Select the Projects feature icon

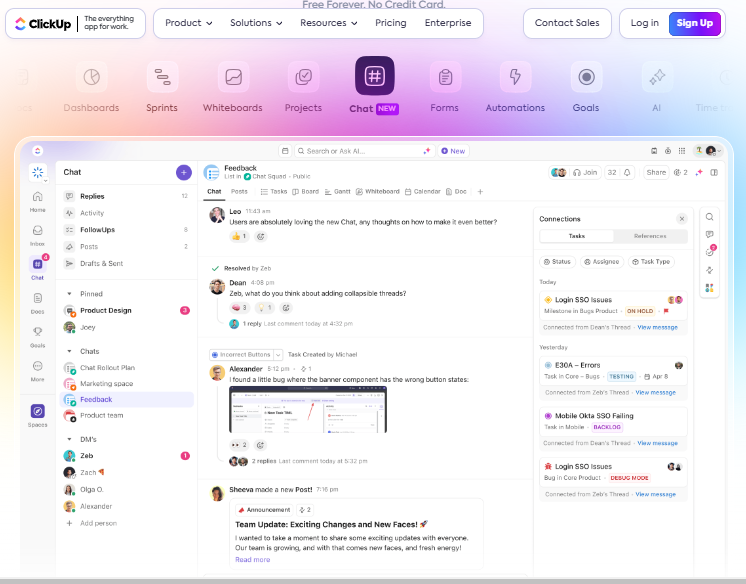[304, 77]
